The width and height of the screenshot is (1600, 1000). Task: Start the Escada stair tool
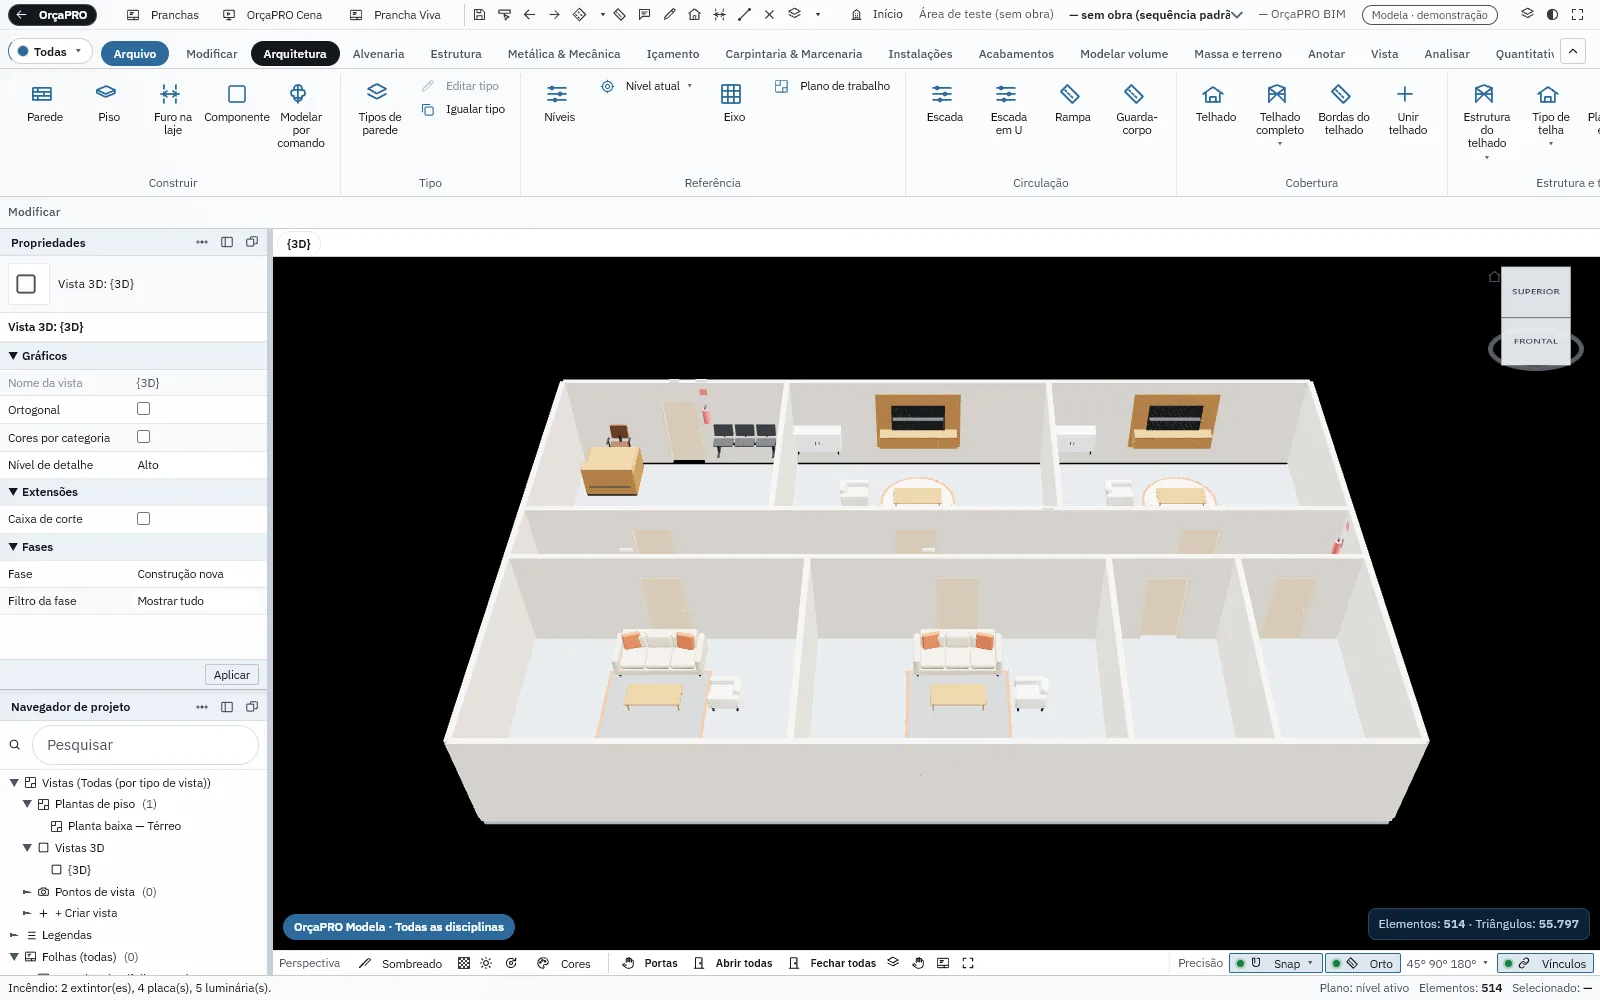(x=944, y=104)
